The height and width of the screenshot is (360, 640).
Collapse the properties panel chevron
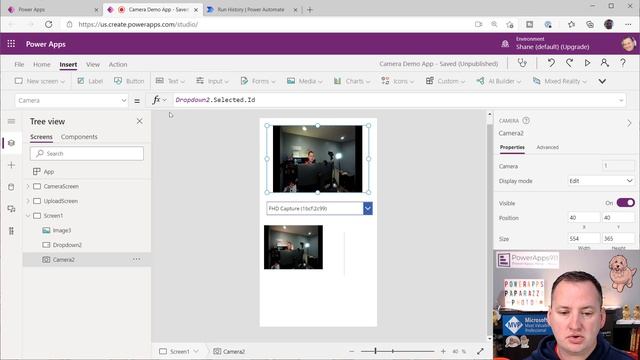point(629,123)
